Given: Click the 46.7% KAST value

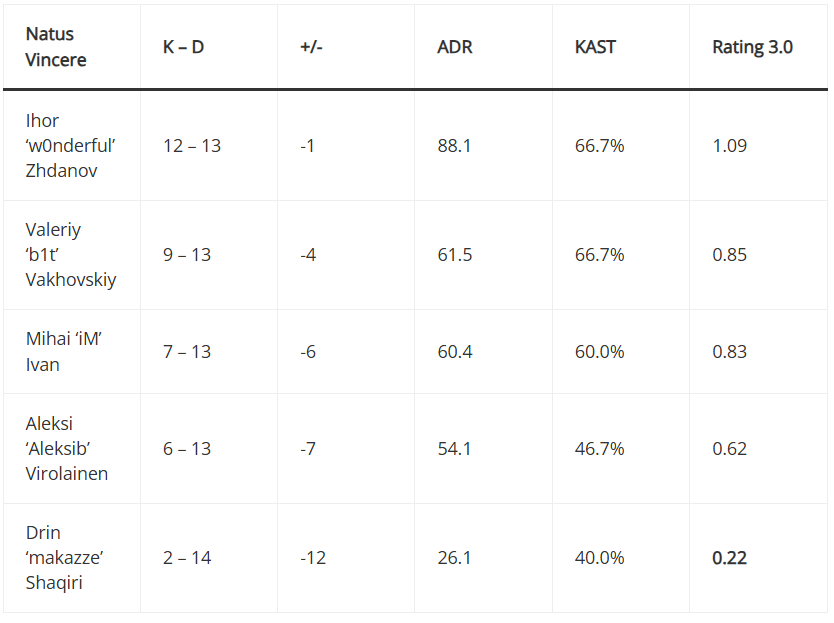Looking at the screenshot, I should 599,449.
